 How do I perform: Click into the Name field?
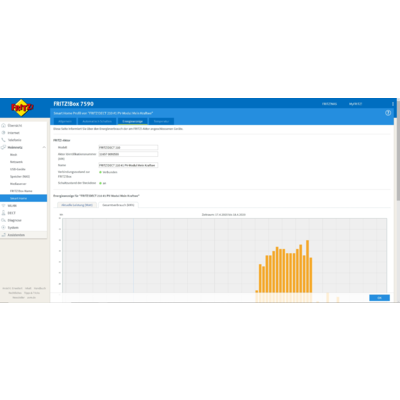point(128,165)
